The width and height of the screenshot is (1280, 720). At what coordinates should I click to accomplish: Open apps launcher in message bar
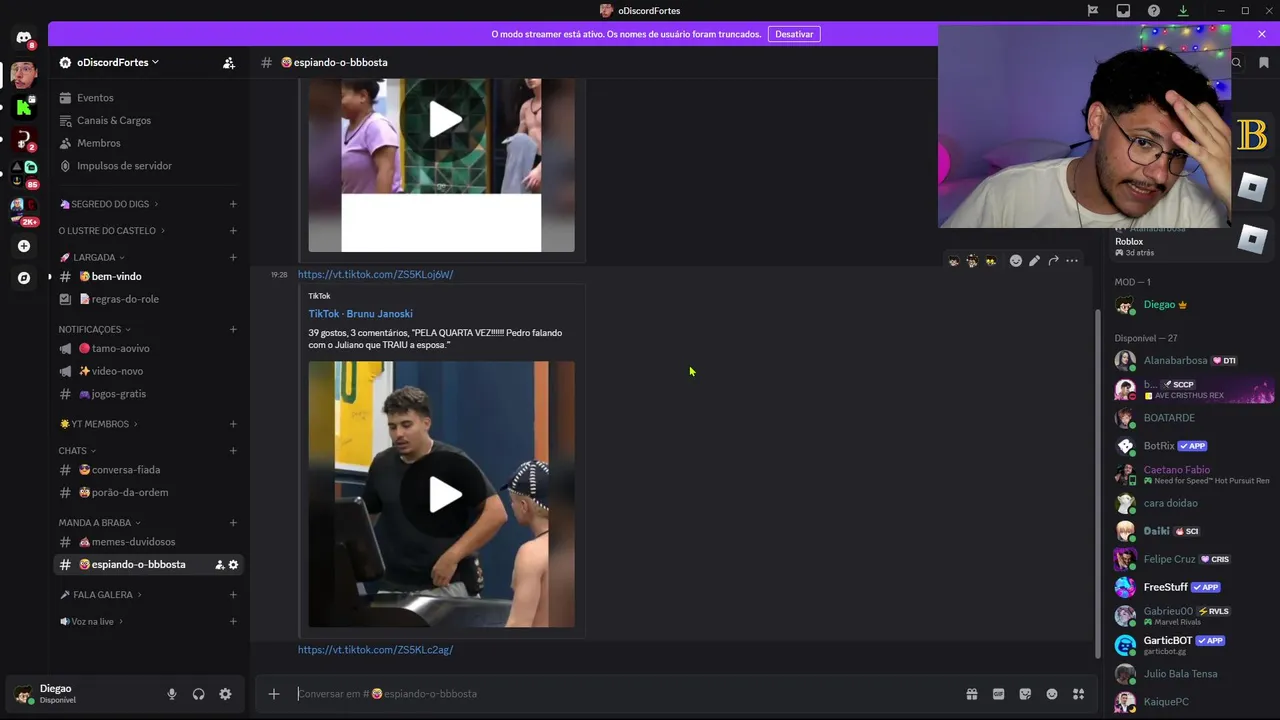pos(1079,694)
